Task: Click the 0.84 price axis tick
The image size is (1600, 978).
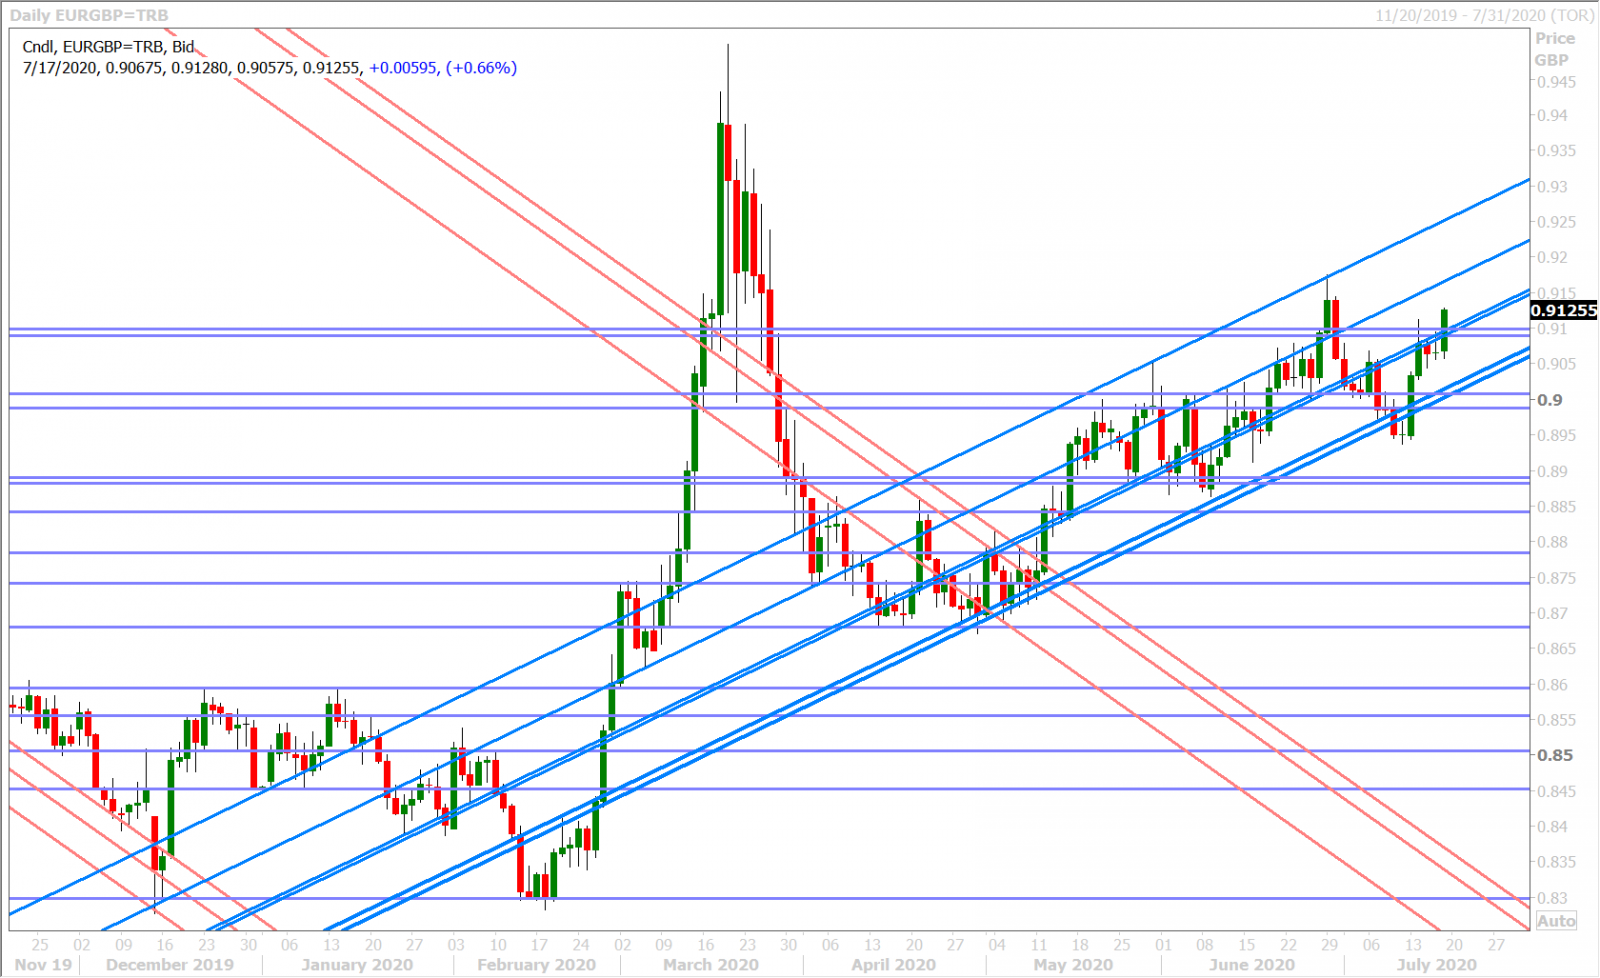Action: tap(1553, 826)
